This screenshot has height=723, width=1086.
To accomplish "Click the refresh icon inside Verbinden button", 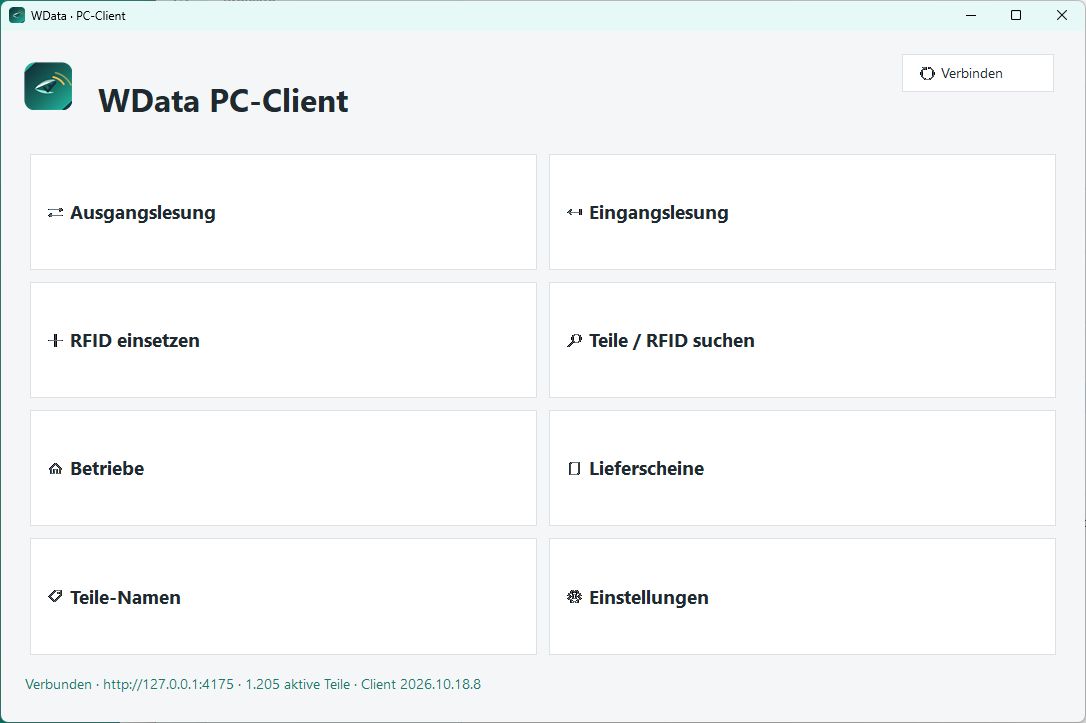I will tap(927, 73).
